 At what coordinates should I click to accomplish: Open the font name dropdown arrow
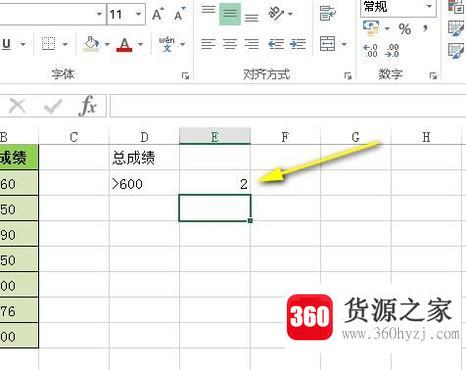coord(99,14)
